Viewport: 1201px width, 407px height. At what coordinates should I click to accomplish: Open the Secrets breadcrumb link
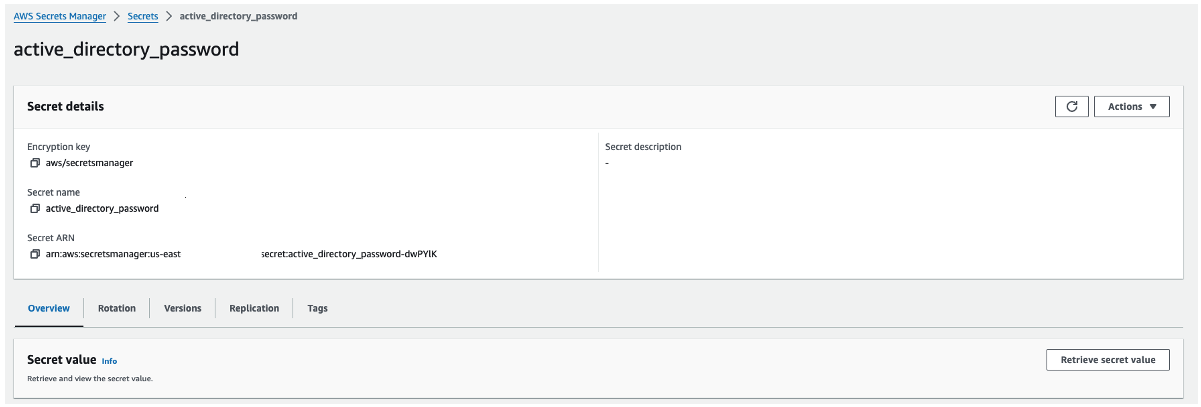point(143,16)
